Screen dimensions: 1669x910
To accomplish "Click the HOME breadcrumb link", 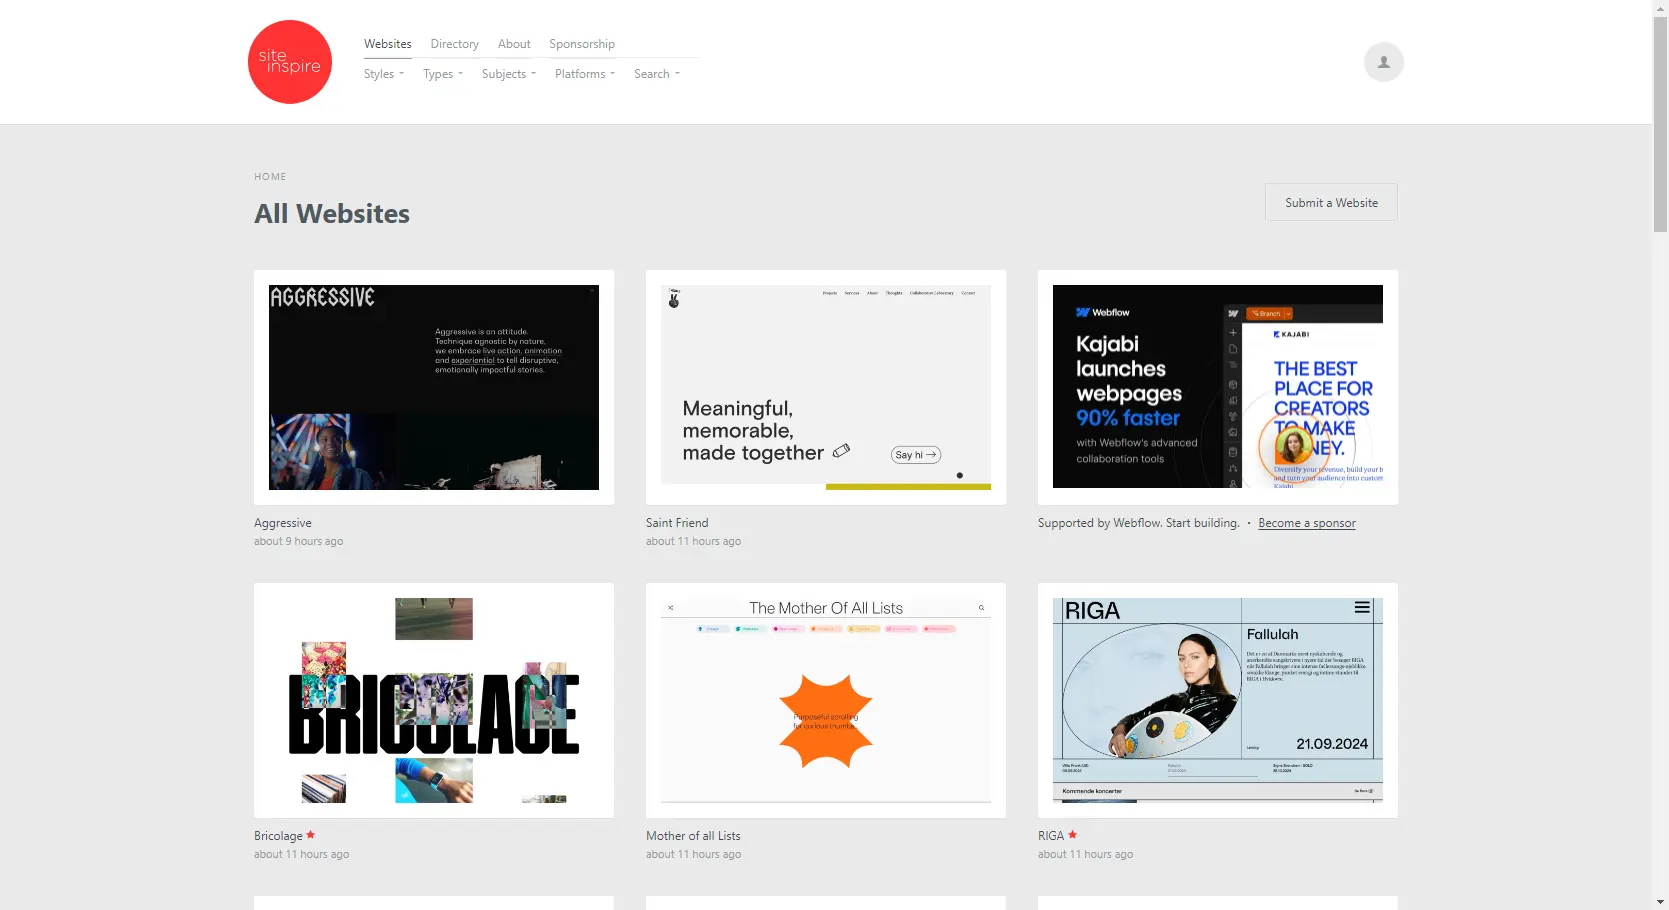I will point(270,177).
